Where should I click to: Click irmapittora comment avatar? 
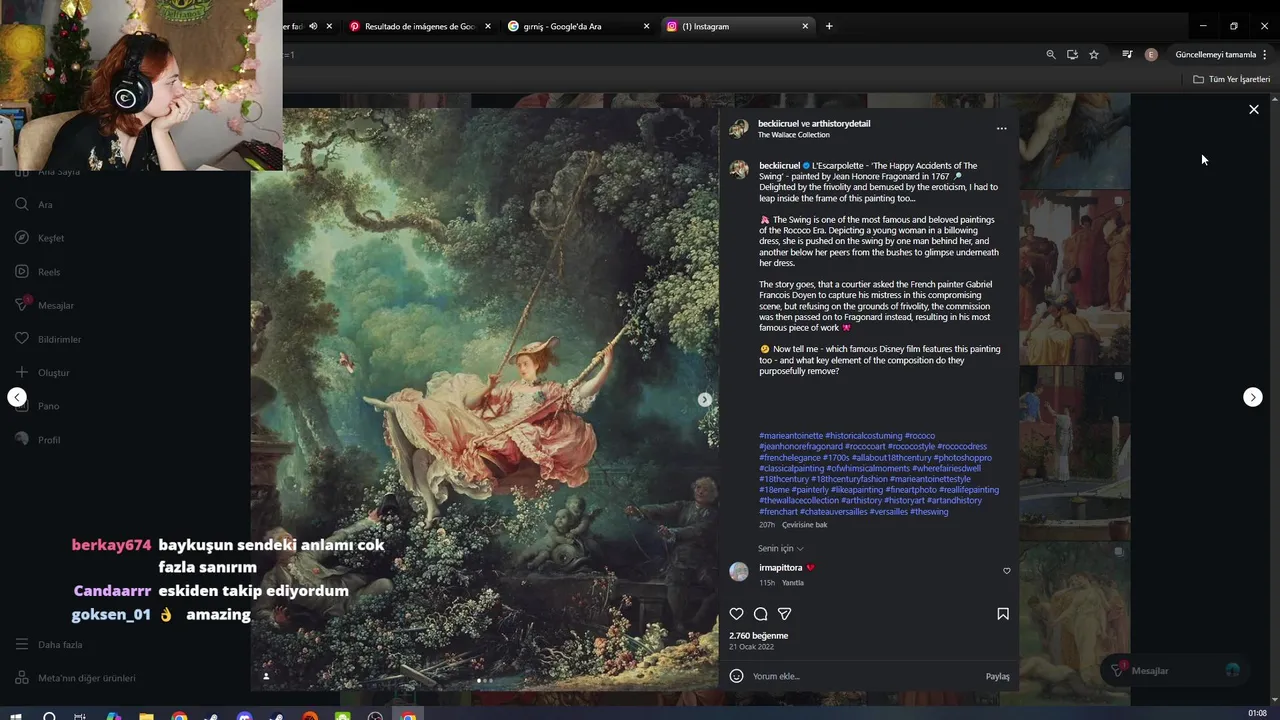pyautogui.click(x=739, y=572)
